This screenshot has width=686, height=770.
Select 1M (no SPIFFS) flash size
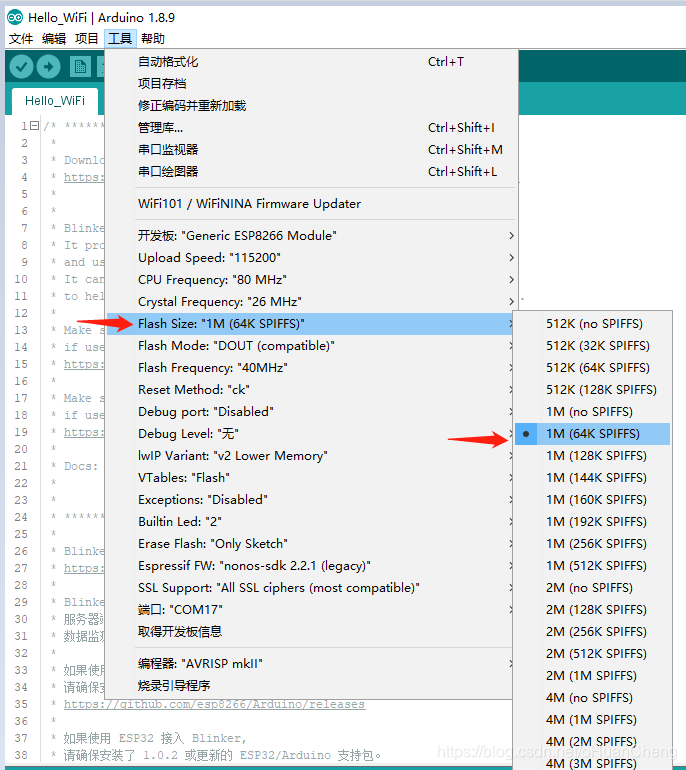[x=593, y=412]
